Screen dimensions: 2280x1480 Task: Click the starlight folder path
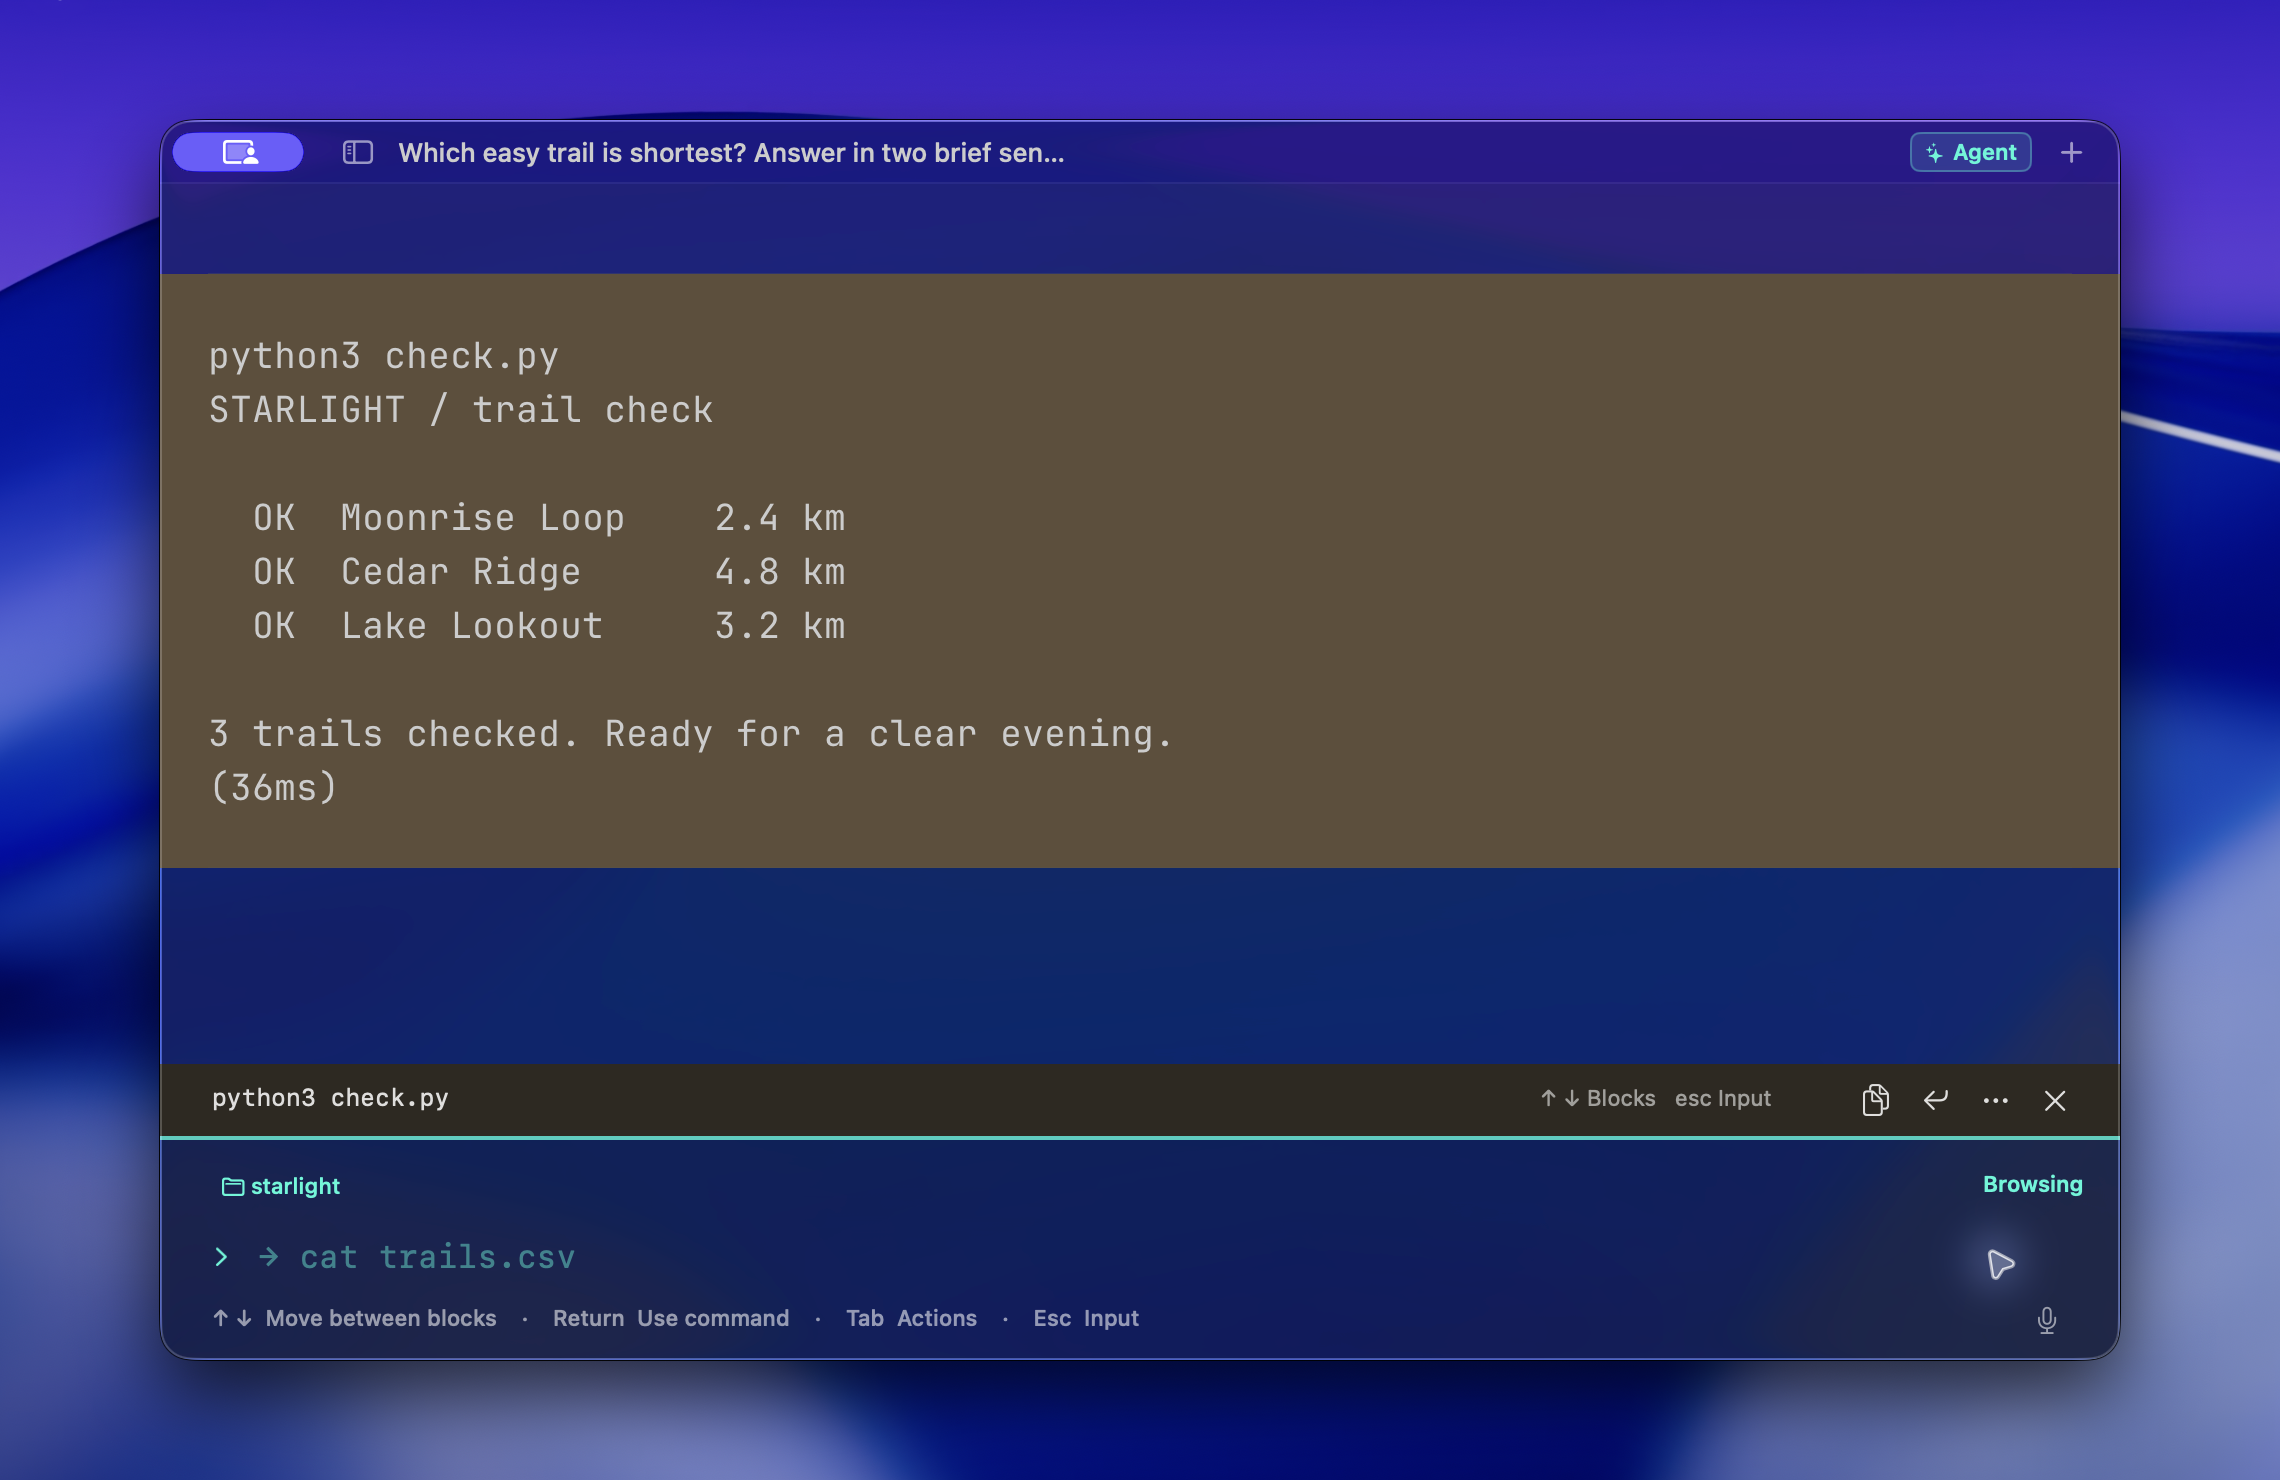[x=280, y=1186]
